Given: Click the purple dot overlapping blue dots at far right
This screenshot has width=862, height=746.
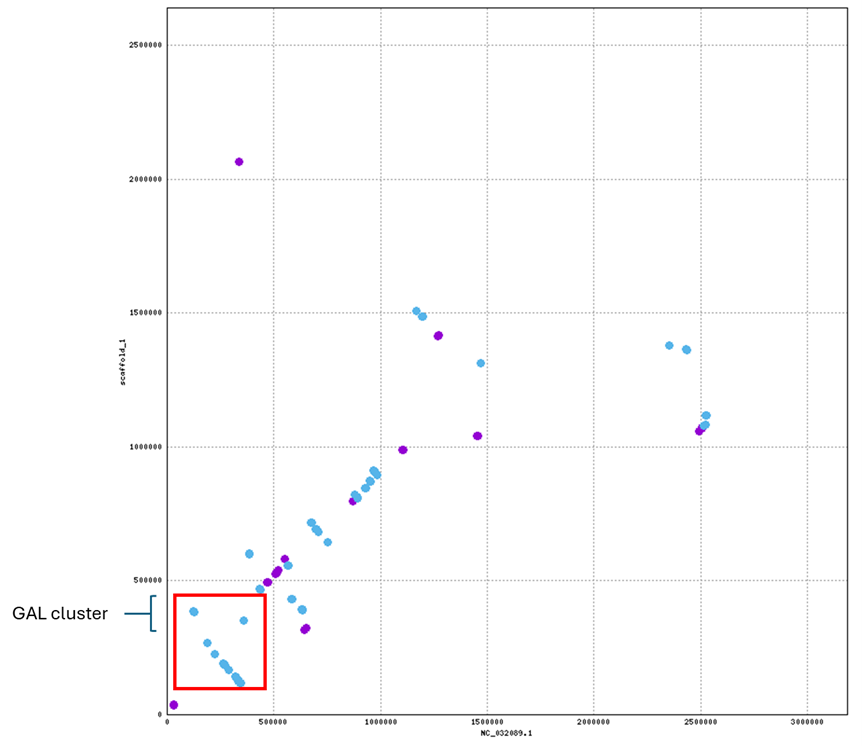Looking at the screenshot, I should point(699,429).
